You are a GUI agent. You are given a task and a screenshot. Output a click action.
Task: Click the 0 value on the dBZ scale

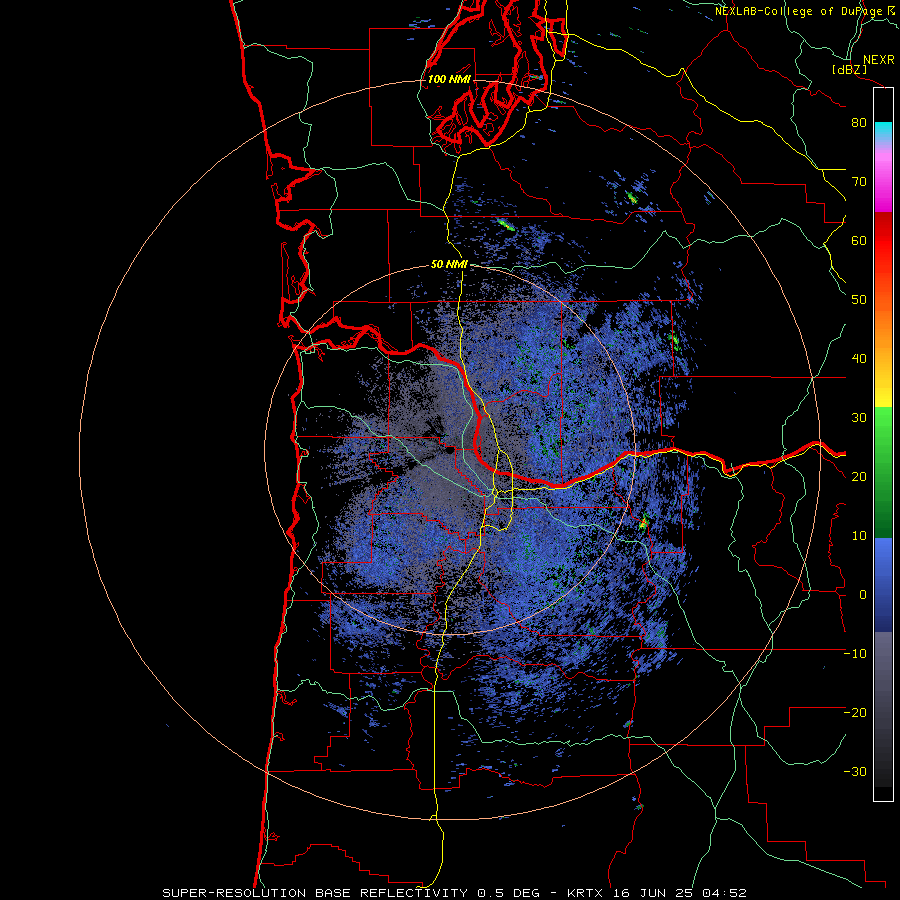point(863,595)
